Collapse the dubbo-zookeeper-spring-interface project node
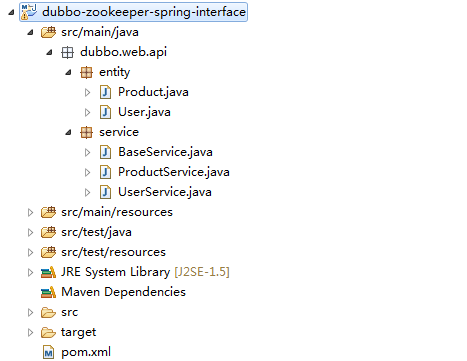 tap(11, 13)
